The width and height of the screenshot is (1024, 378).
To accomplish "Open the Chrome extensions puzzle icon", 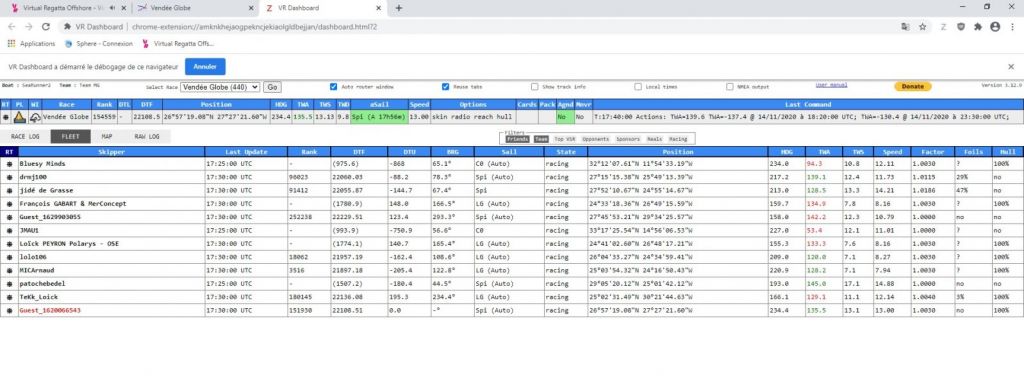I will [978, 27].
